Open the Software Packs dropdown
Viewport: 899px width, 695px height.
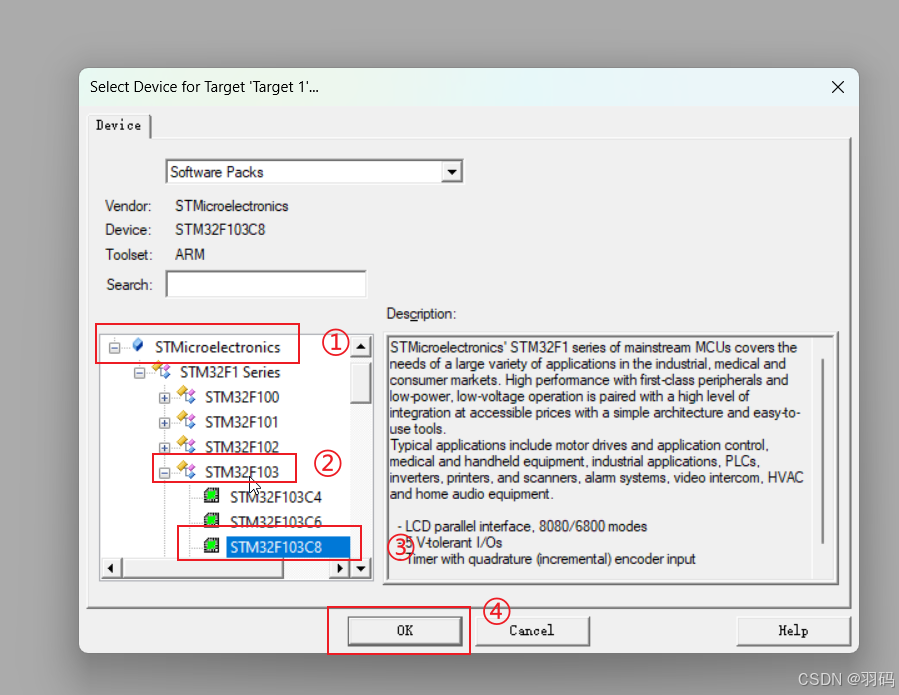[452, 171]
